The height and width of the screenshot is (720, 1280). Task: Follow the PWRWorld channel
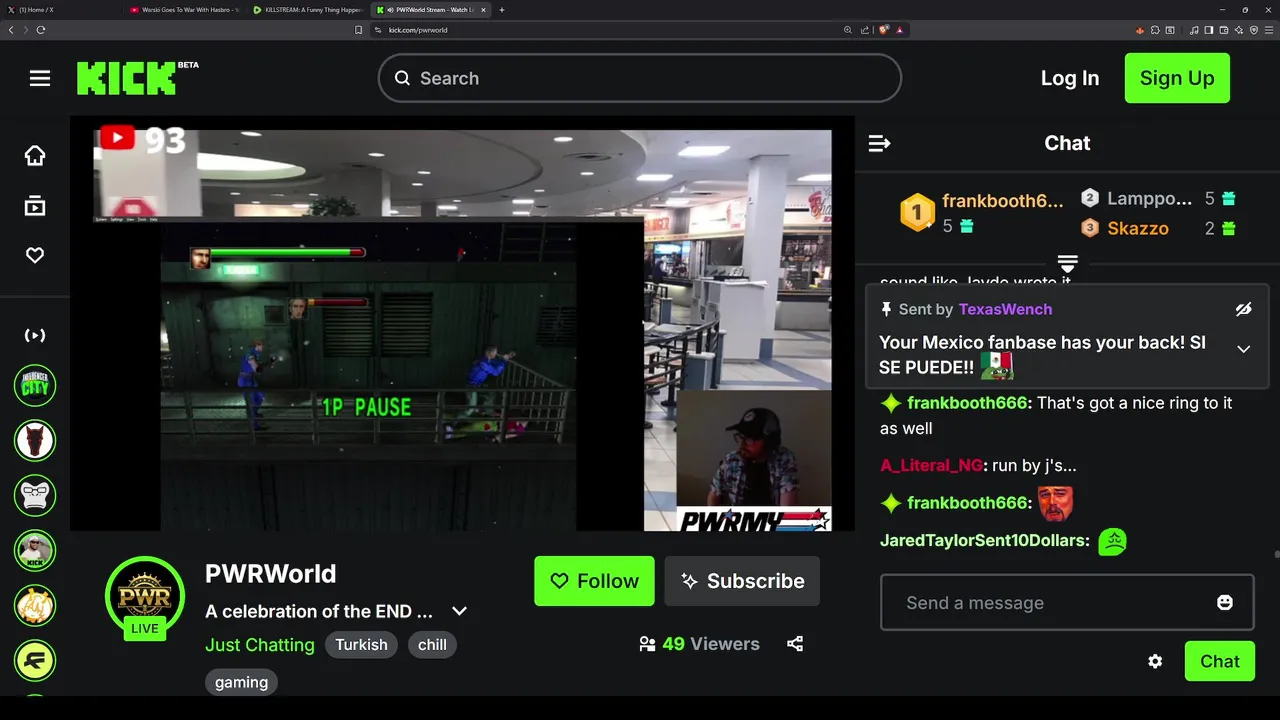[x=594, y=581]
